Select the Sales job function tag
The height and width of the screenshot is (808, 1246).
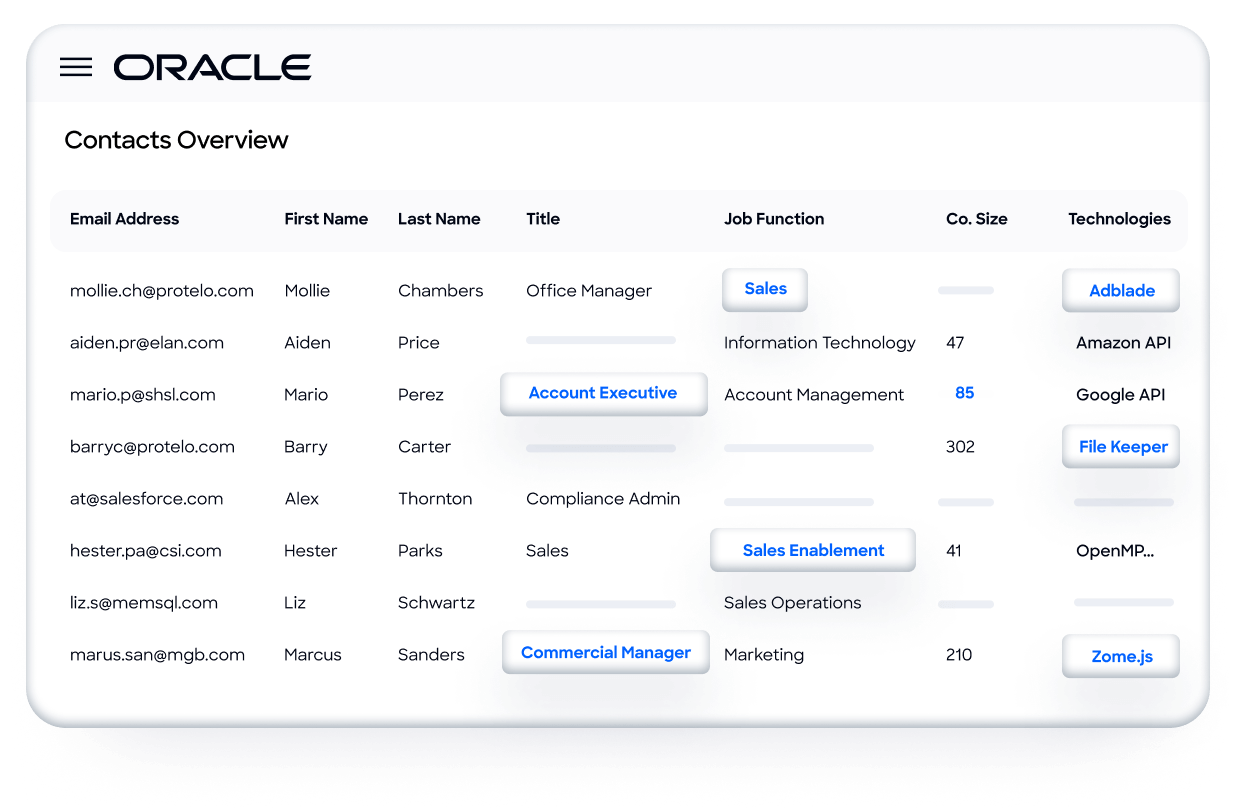[x=765, y=289]
